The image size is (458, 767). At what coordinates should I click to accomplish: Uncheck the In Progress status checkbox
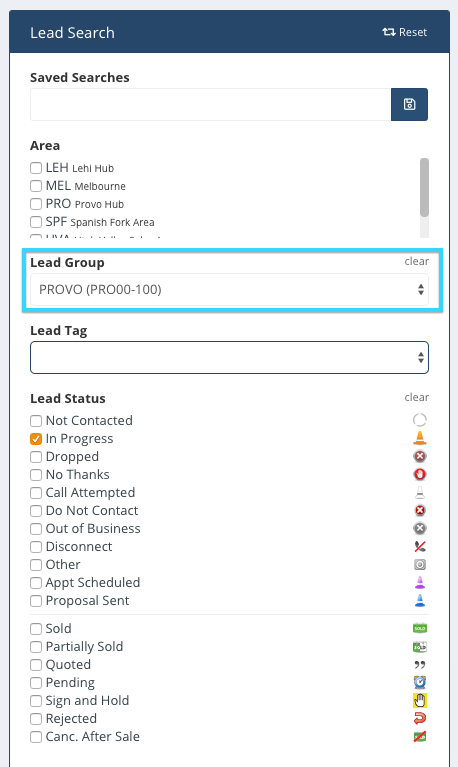click(36, 439)
